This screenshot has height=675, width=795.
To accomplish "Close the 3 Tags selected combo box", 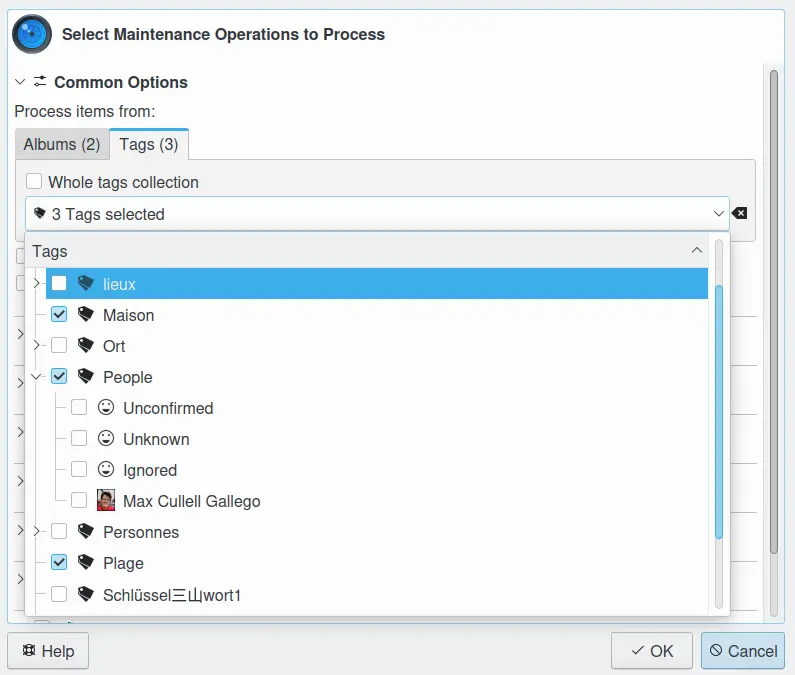I will (x=718, y=214).
